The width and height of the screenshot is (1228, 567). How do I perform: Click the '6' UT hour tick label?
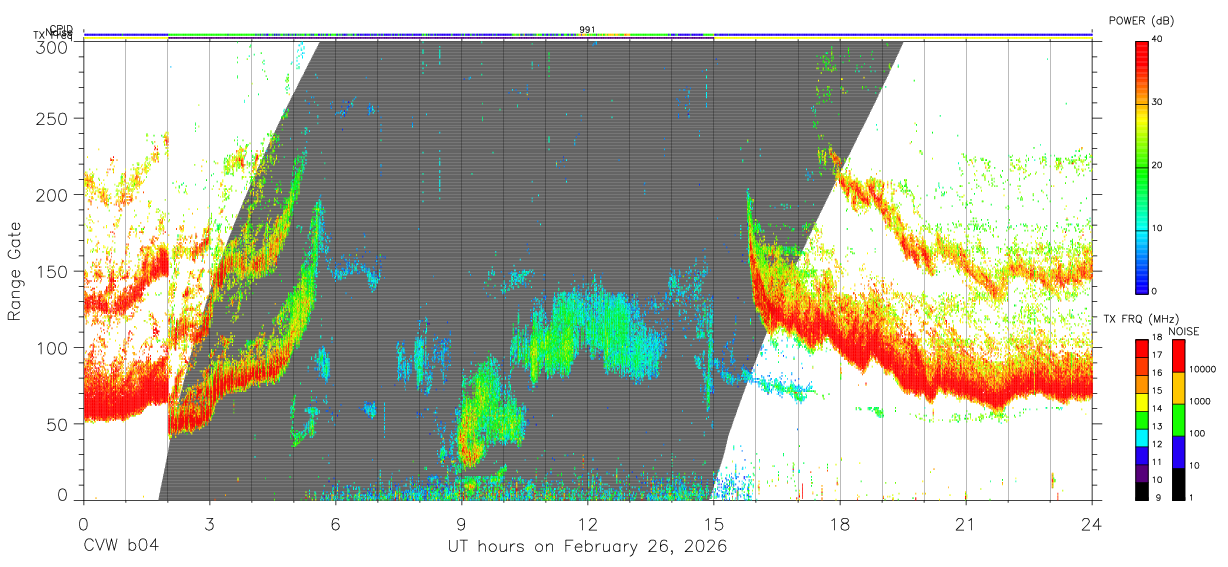coord(335,524)
